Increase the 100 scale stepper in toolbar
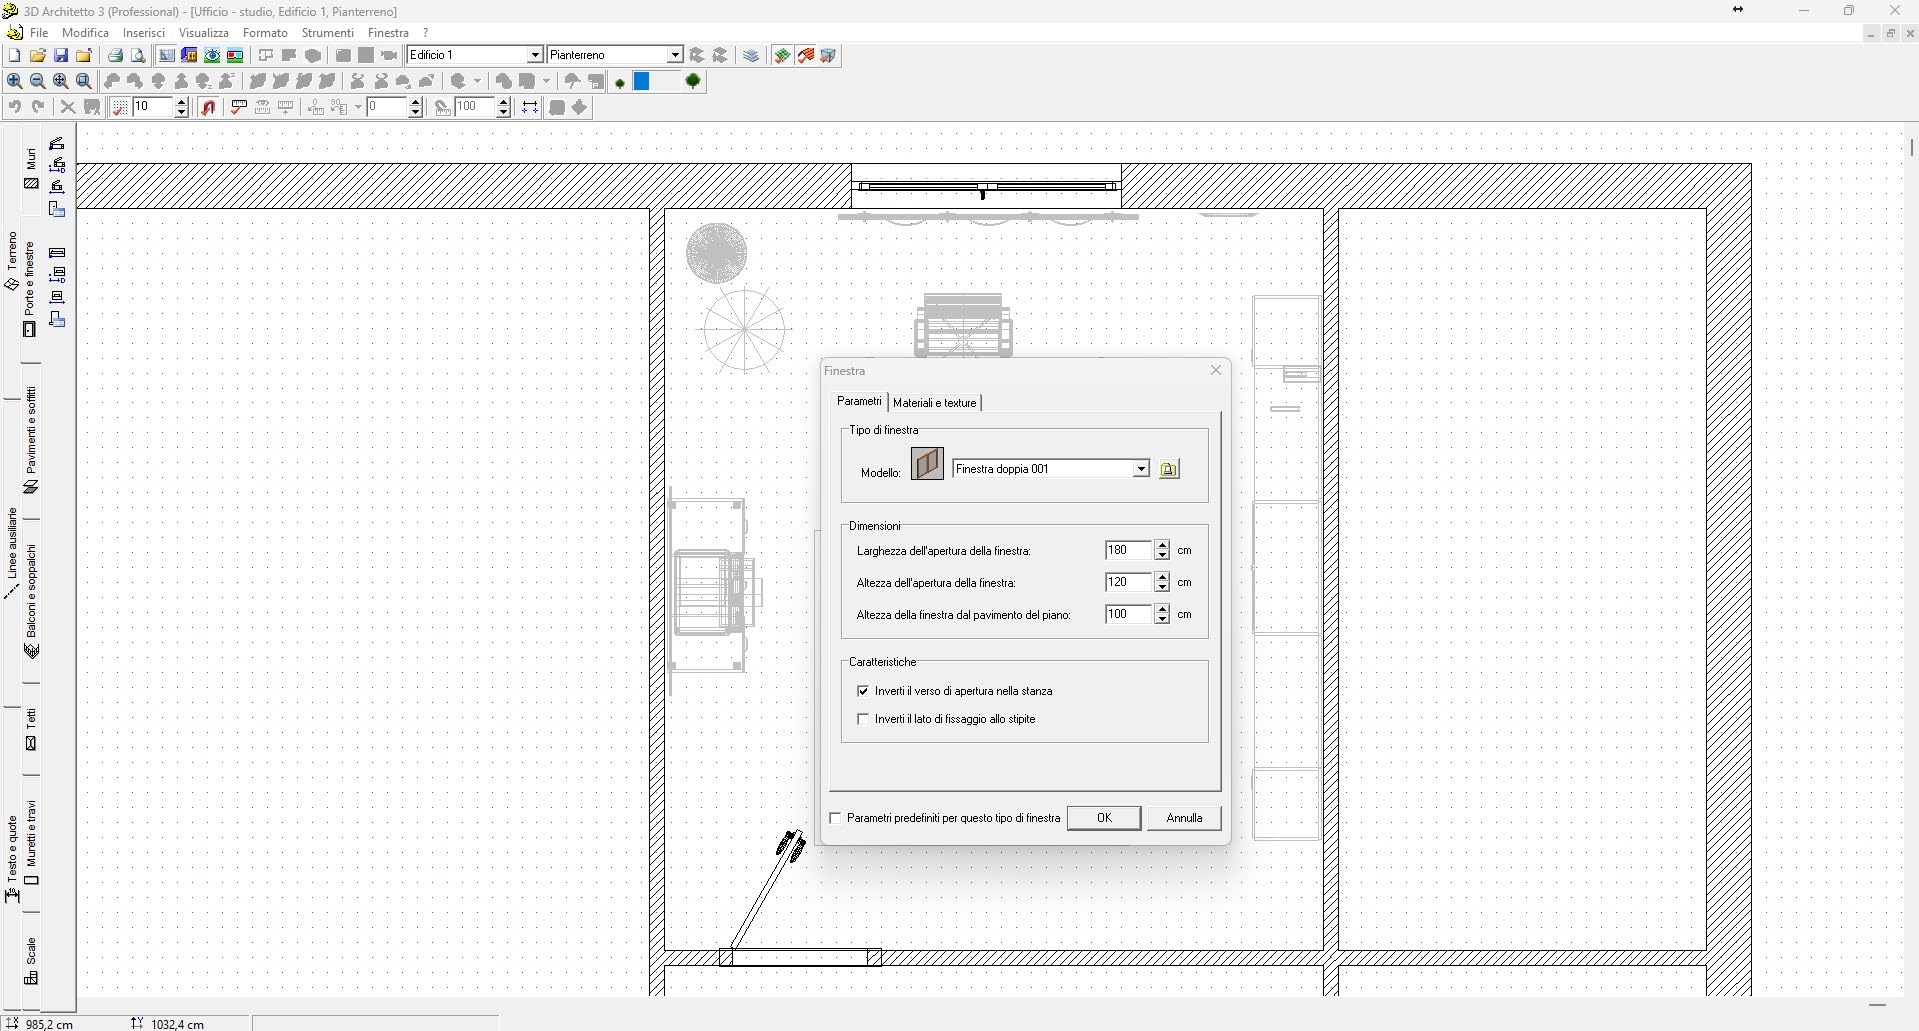The height and width of the screenshot is (1031, 1919). coord(504,103)
